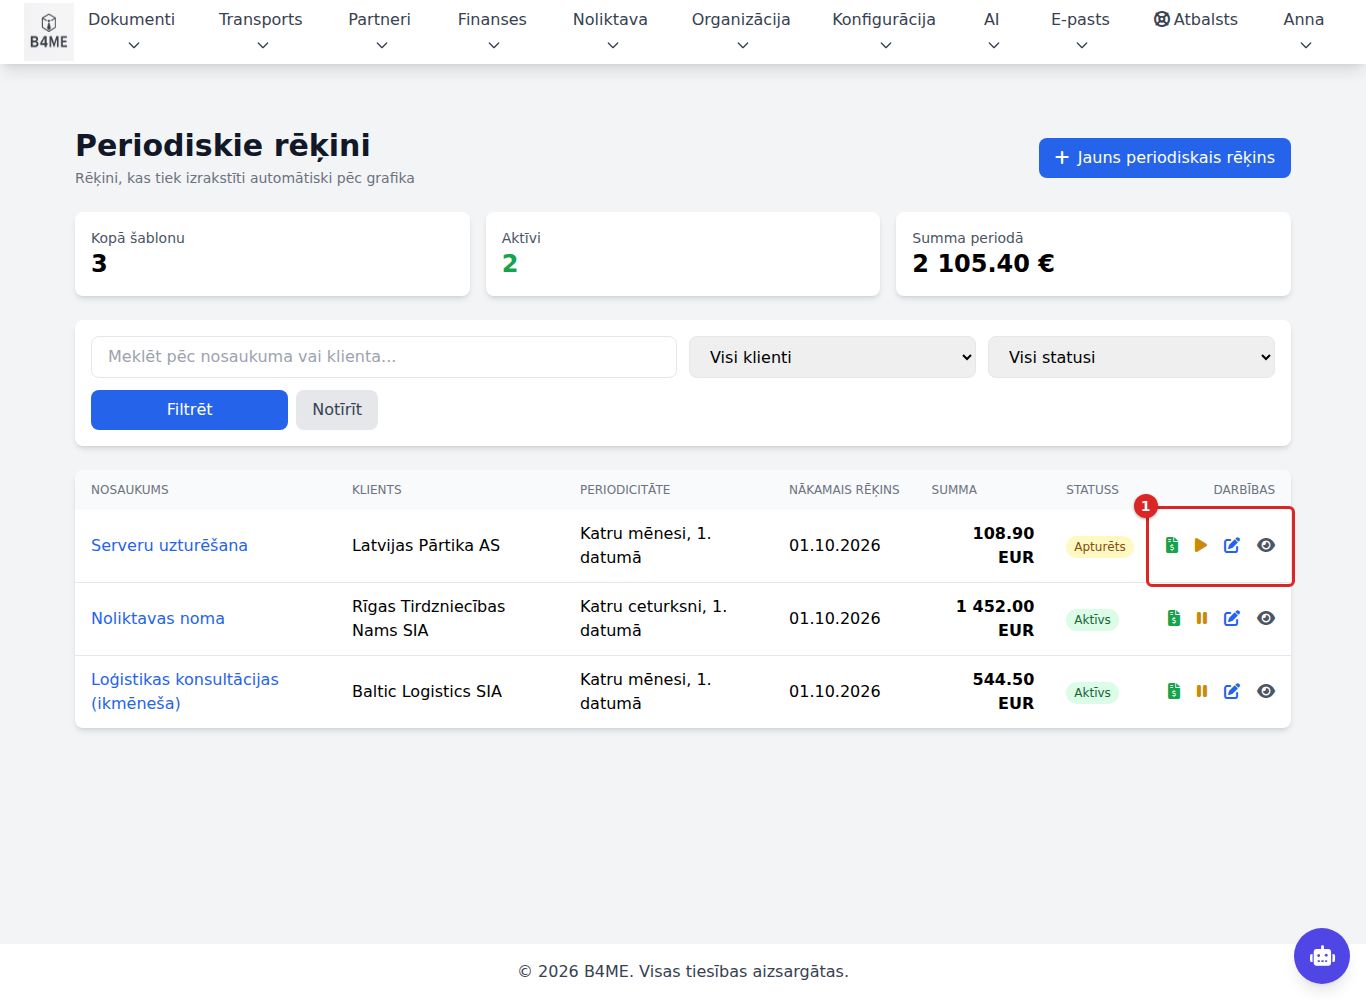Generate invoice for Loģistikas konsultācijas row

click(1174, 691)
